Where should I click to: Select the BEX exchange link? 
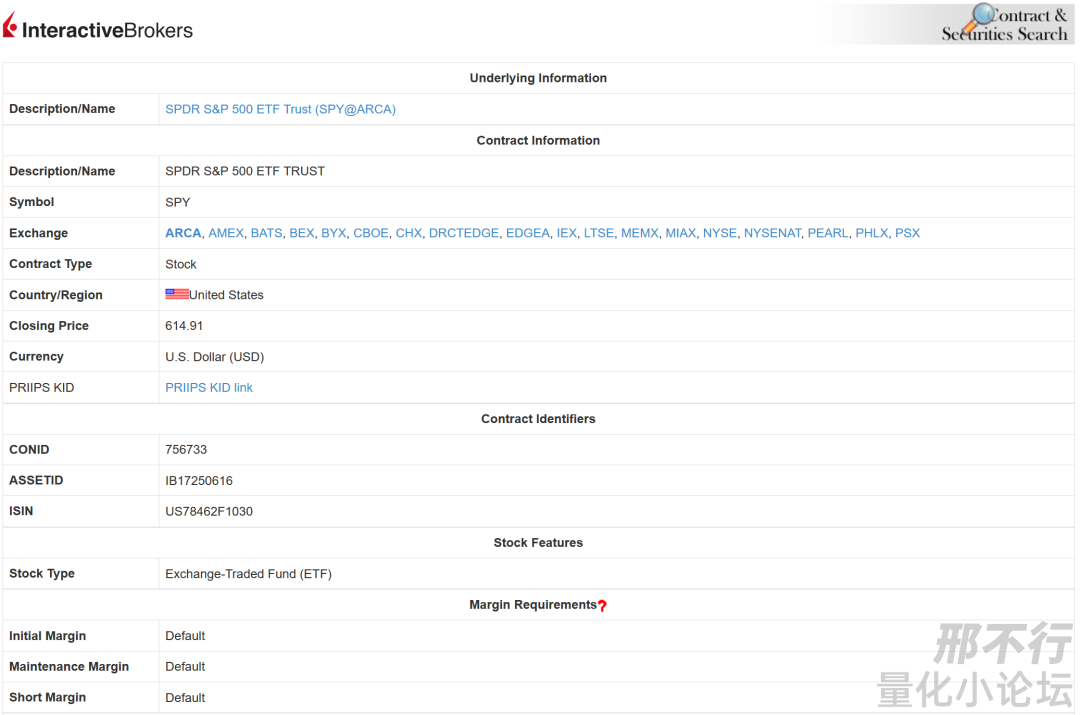[x=302, y=233]
